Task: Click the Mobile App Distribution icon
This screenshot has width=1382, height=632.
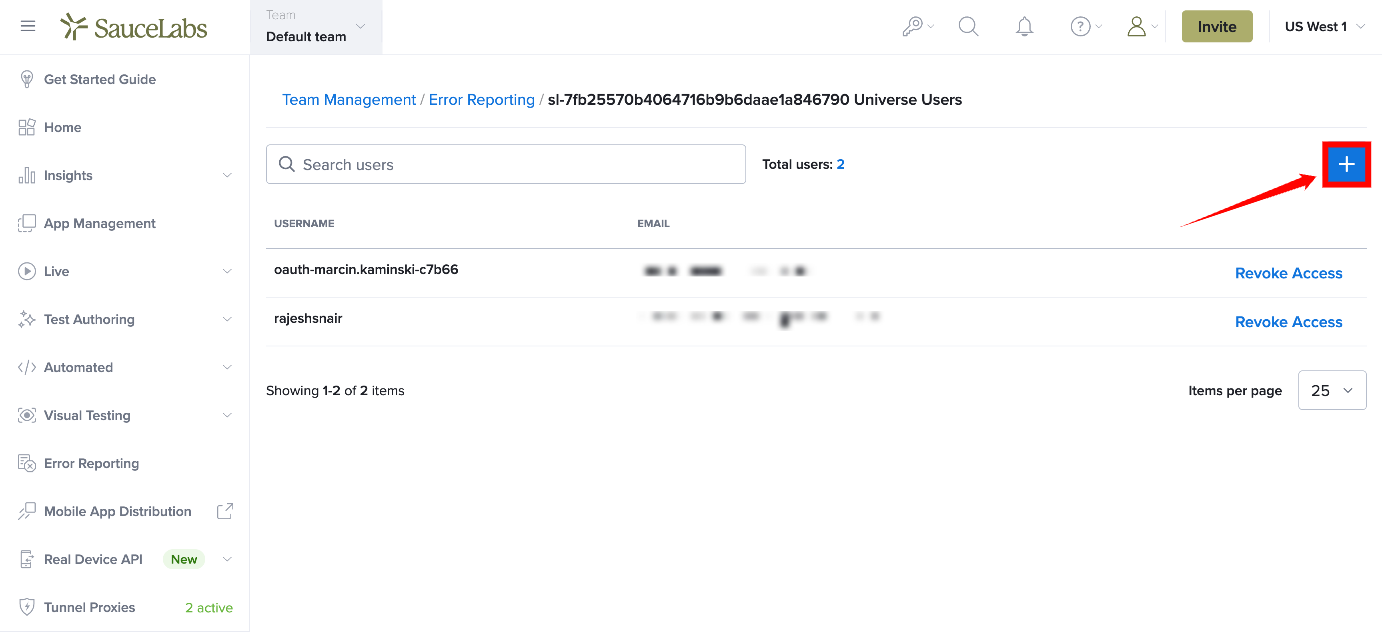Action: click(x=27, y=512)
